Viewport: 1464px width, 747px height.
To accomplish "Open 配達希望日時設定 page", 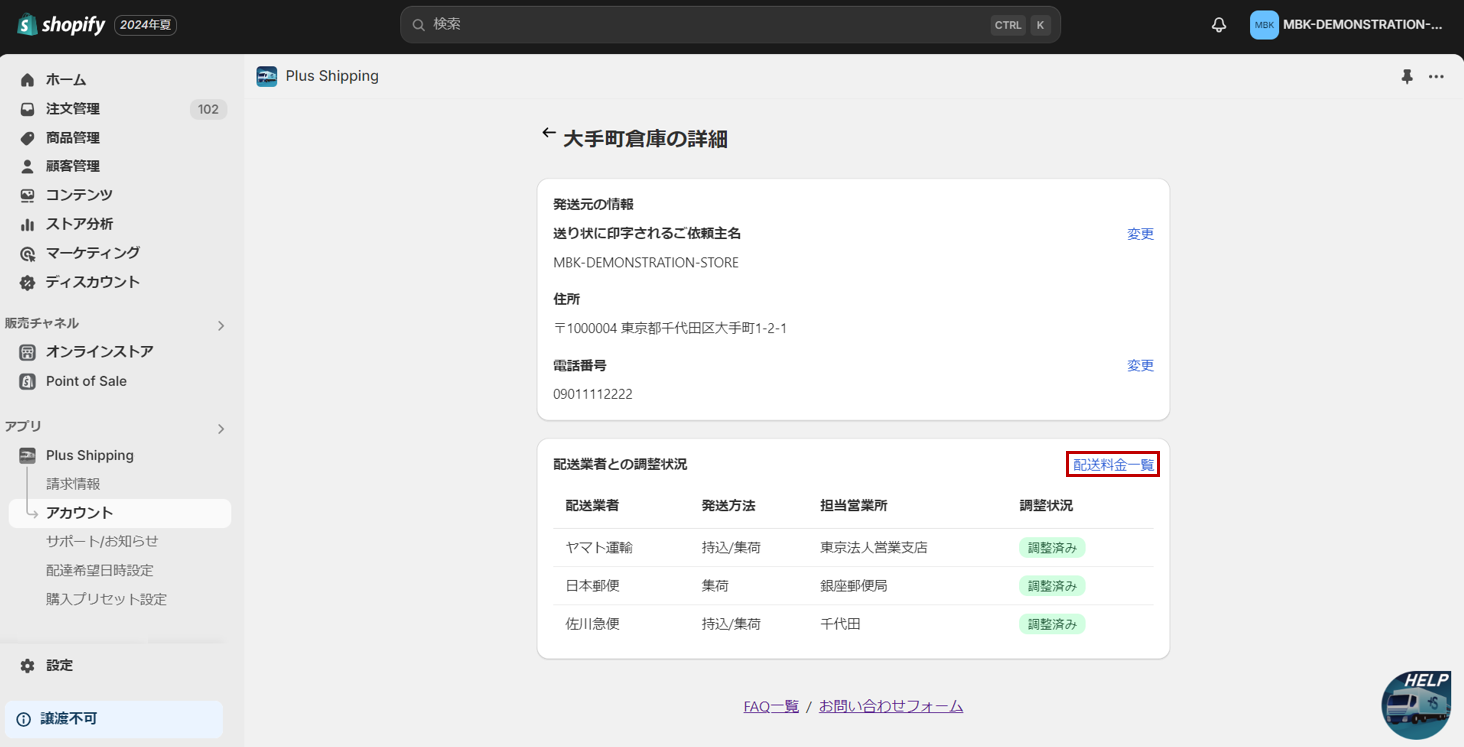I will (100, 570).
